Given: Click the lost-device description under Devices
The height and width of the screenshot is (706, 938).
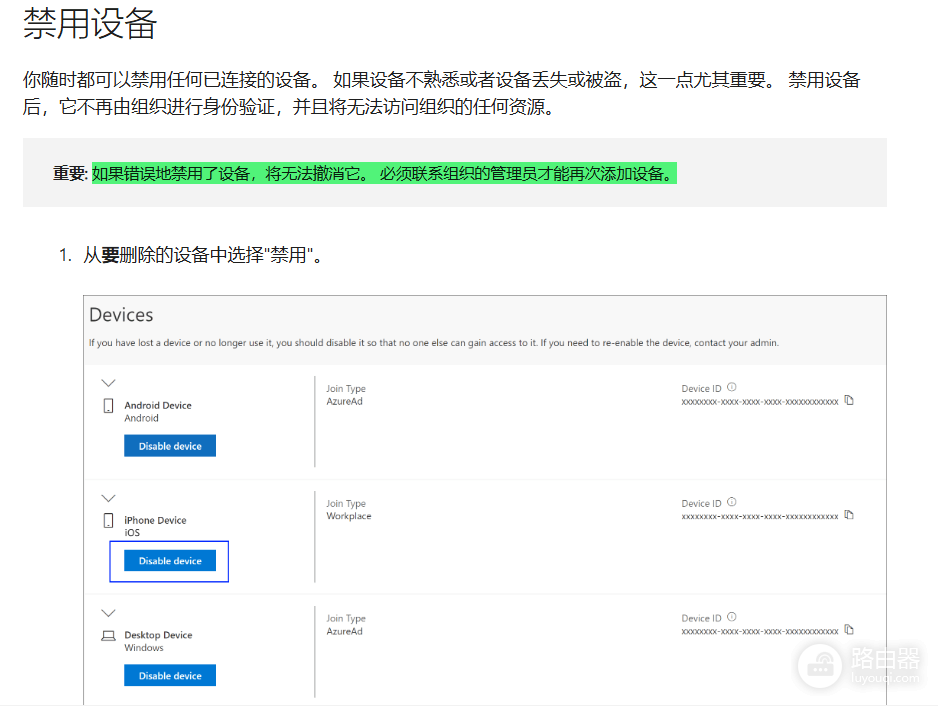Looking at the screenshot, I should point(434,343).
